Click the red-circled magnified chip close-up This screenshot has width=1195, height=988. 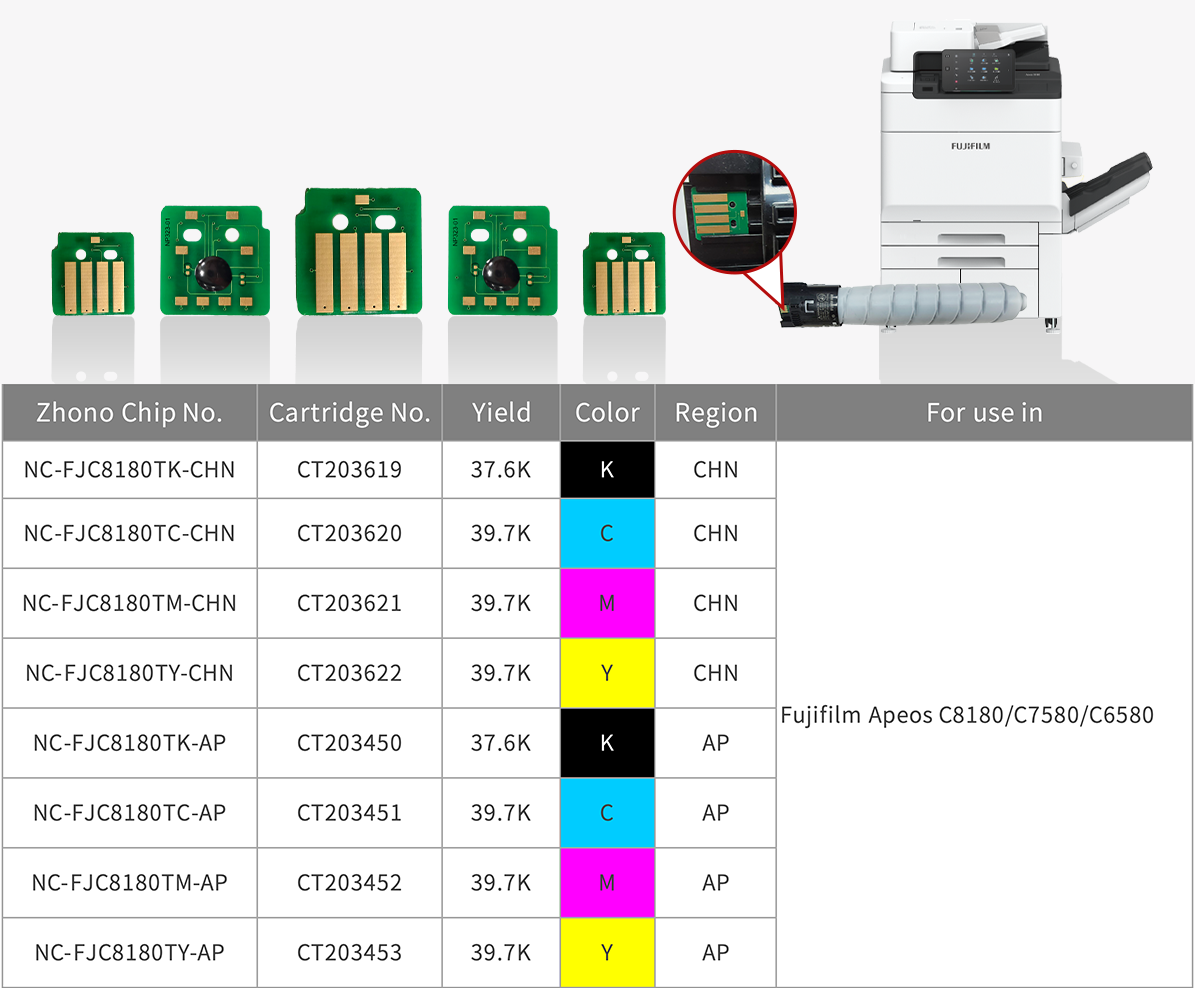[735, 211]
